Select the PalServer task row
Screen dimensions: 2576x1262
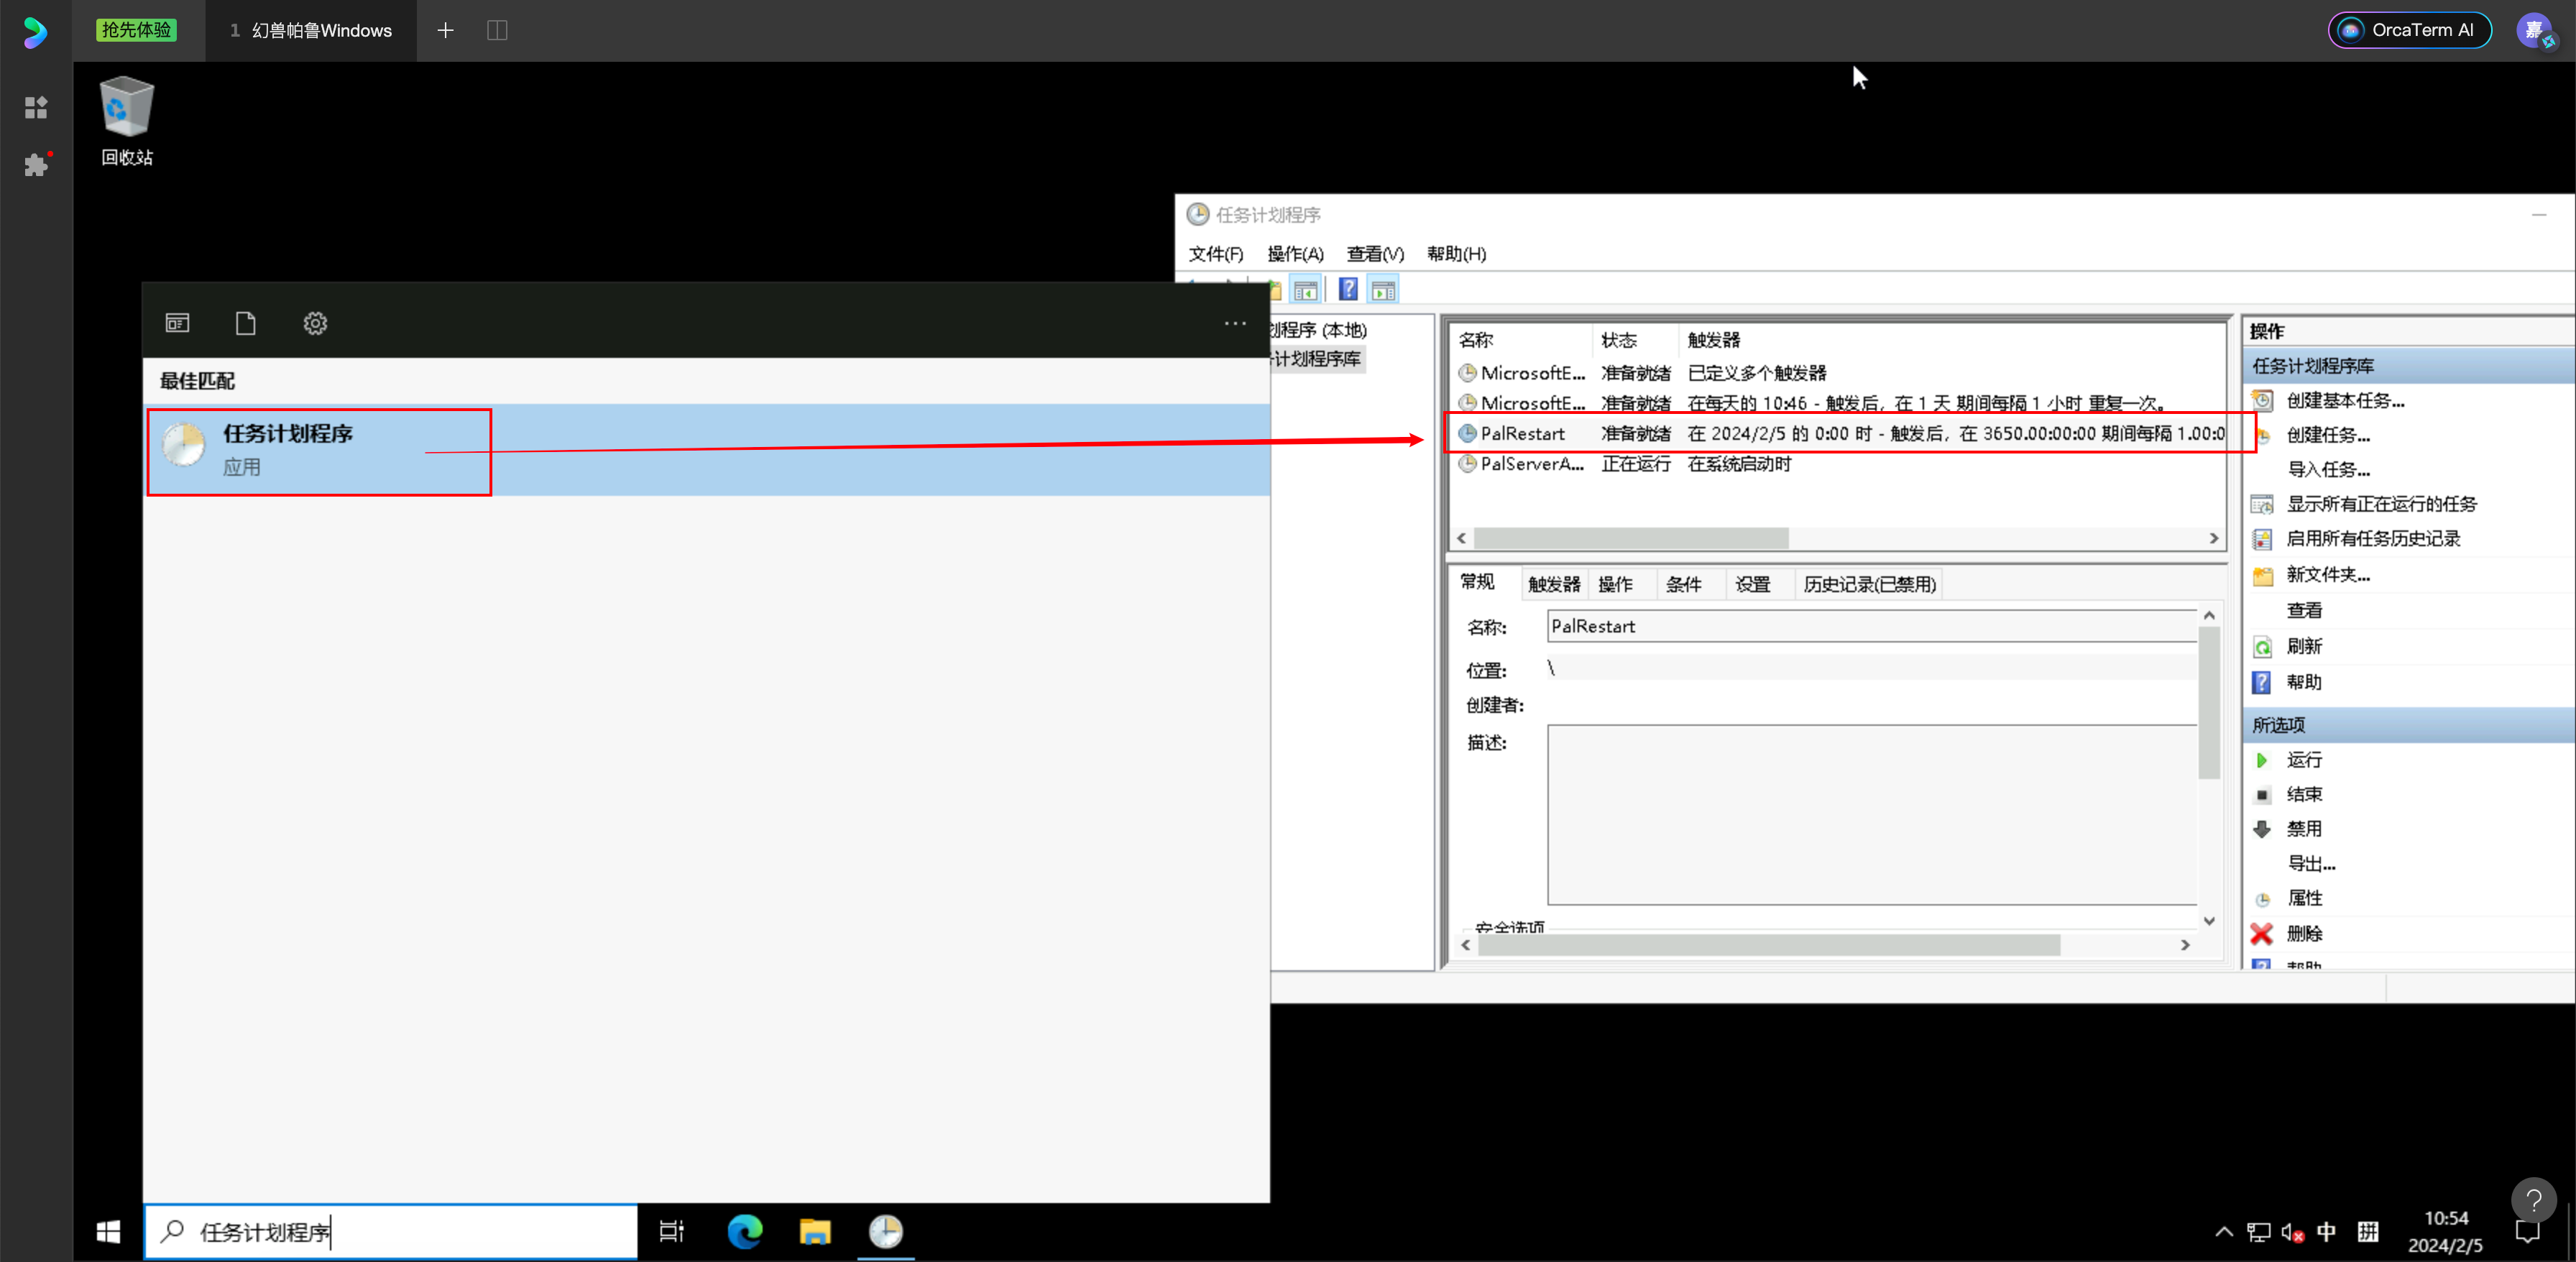1531,464
